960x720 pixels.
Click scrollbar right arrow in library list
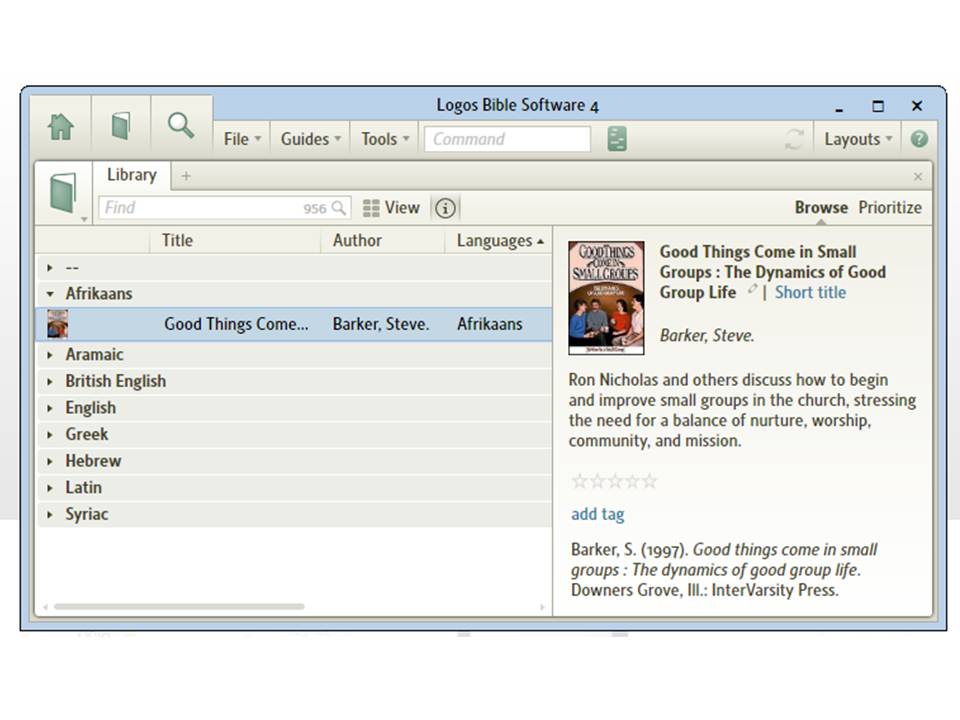coord(542,607)
